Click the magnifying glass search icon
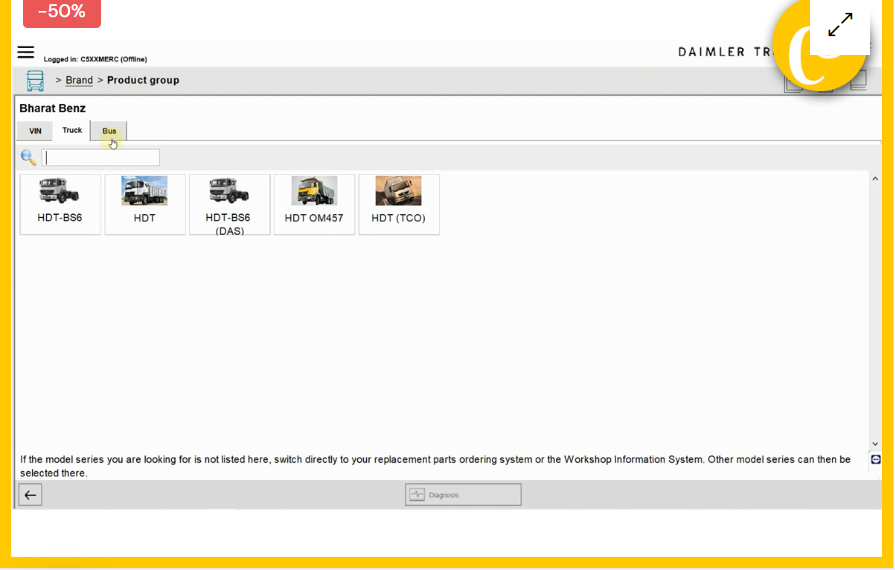895x570 pixels. point(28,158)
